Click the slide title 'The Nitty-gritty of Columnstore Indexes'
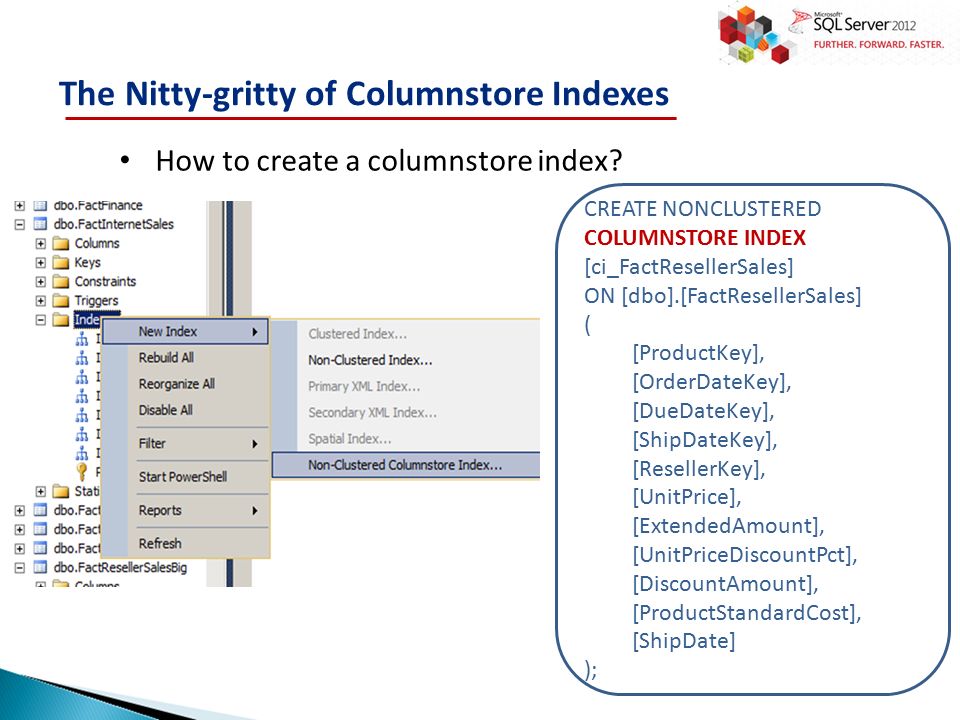Image resolution: width=960 pixels, height=720 pixels. 364,94
